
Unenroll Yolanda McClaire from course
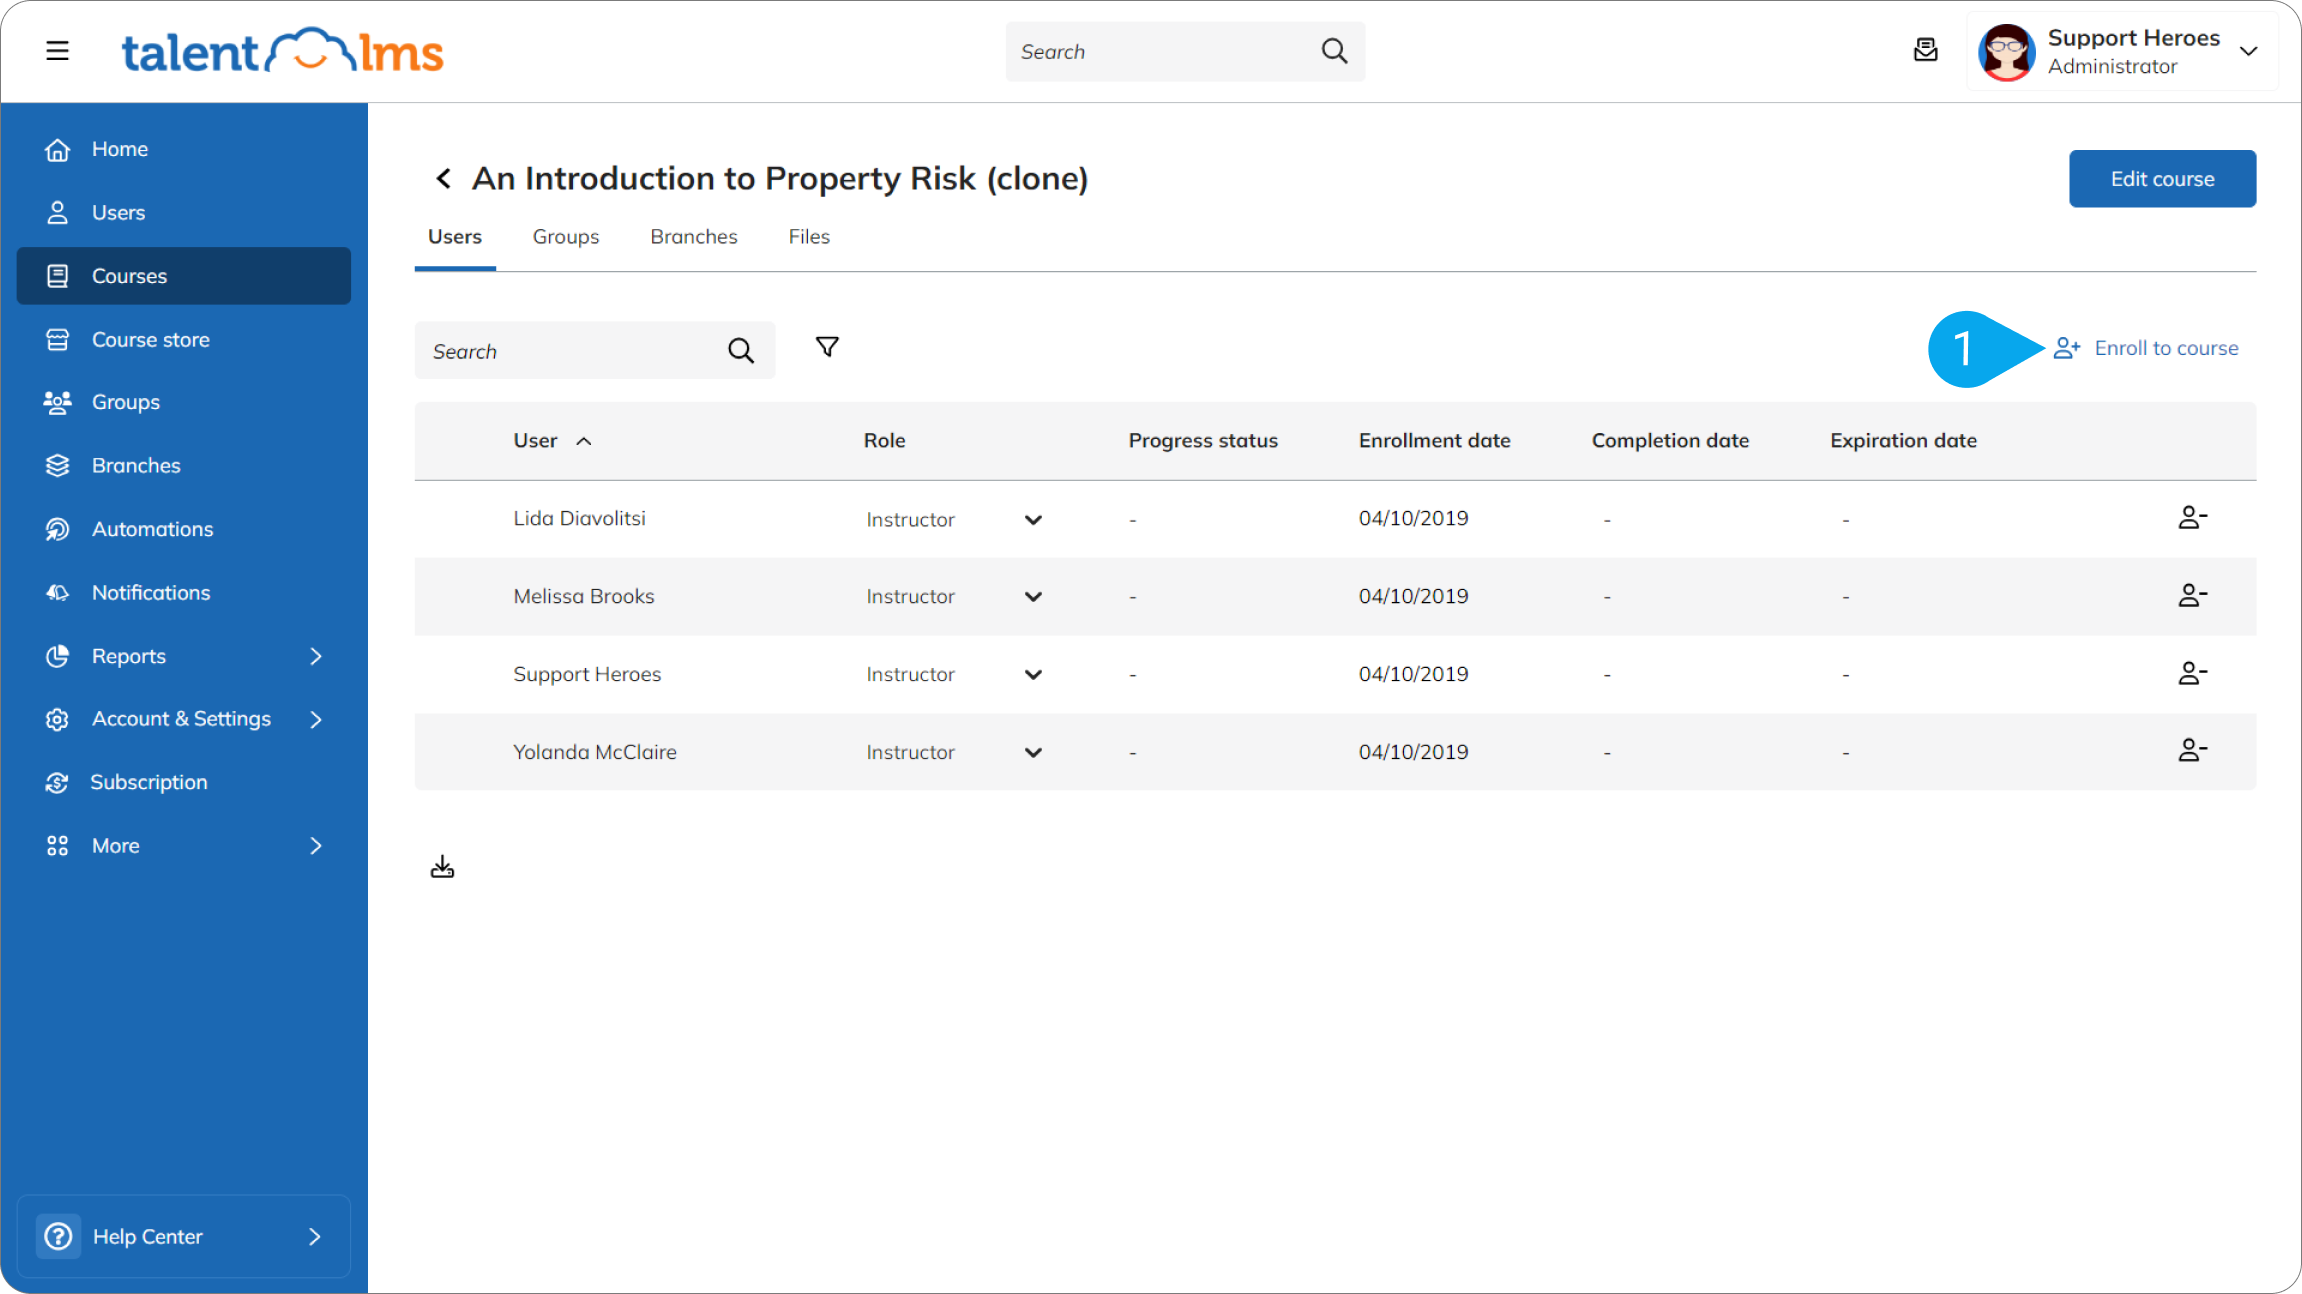[2192, 751]
